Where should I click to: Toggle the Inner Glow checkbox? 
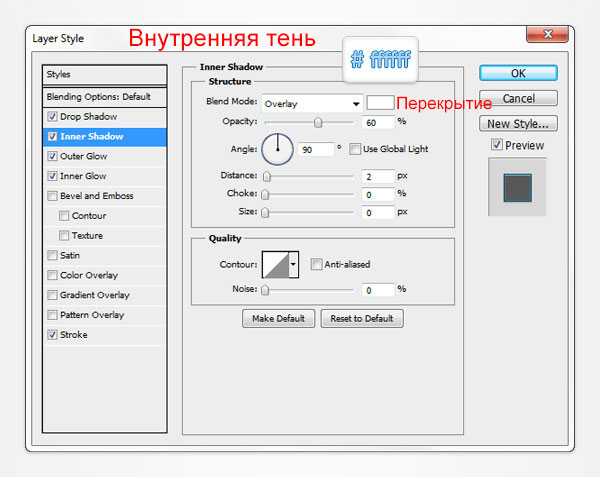pyautogui.click(x=52, y=176)
